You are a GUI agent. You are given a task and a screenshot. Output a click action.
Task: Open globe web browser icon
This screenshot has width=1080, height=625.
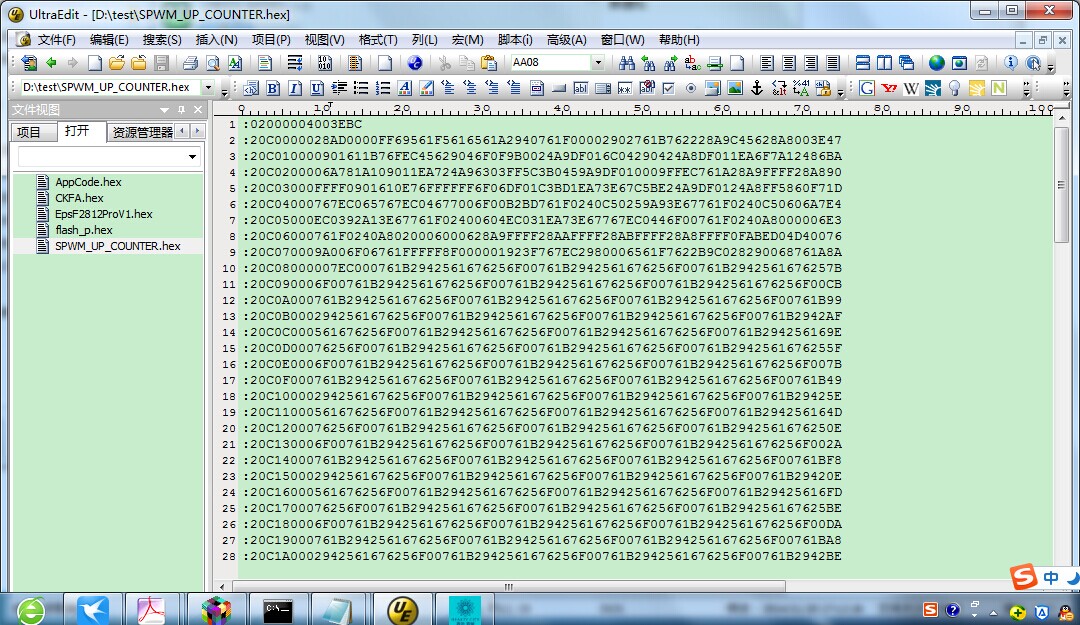click(x=937, y=63)
